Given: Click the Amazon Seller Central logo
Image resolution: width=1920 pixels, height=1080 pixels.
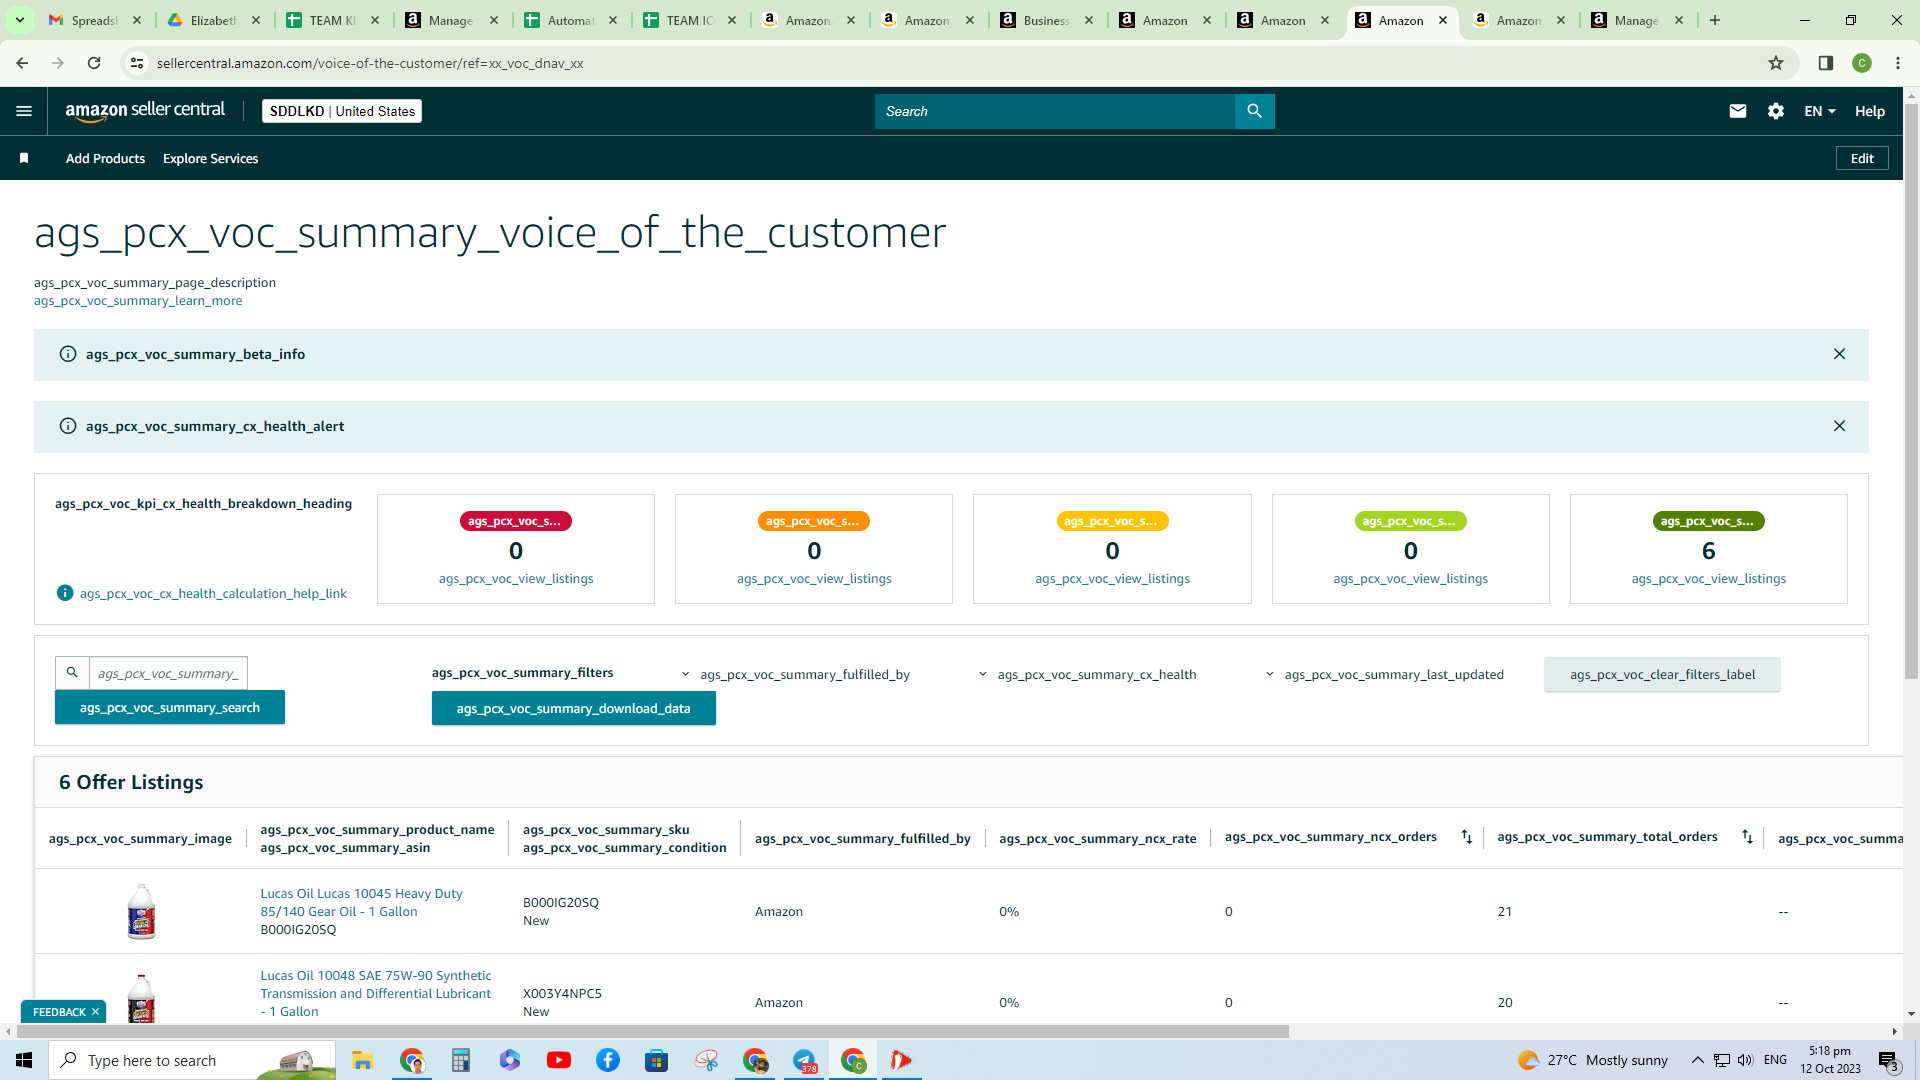Looking at the screenshot, I should pos(145,111).
